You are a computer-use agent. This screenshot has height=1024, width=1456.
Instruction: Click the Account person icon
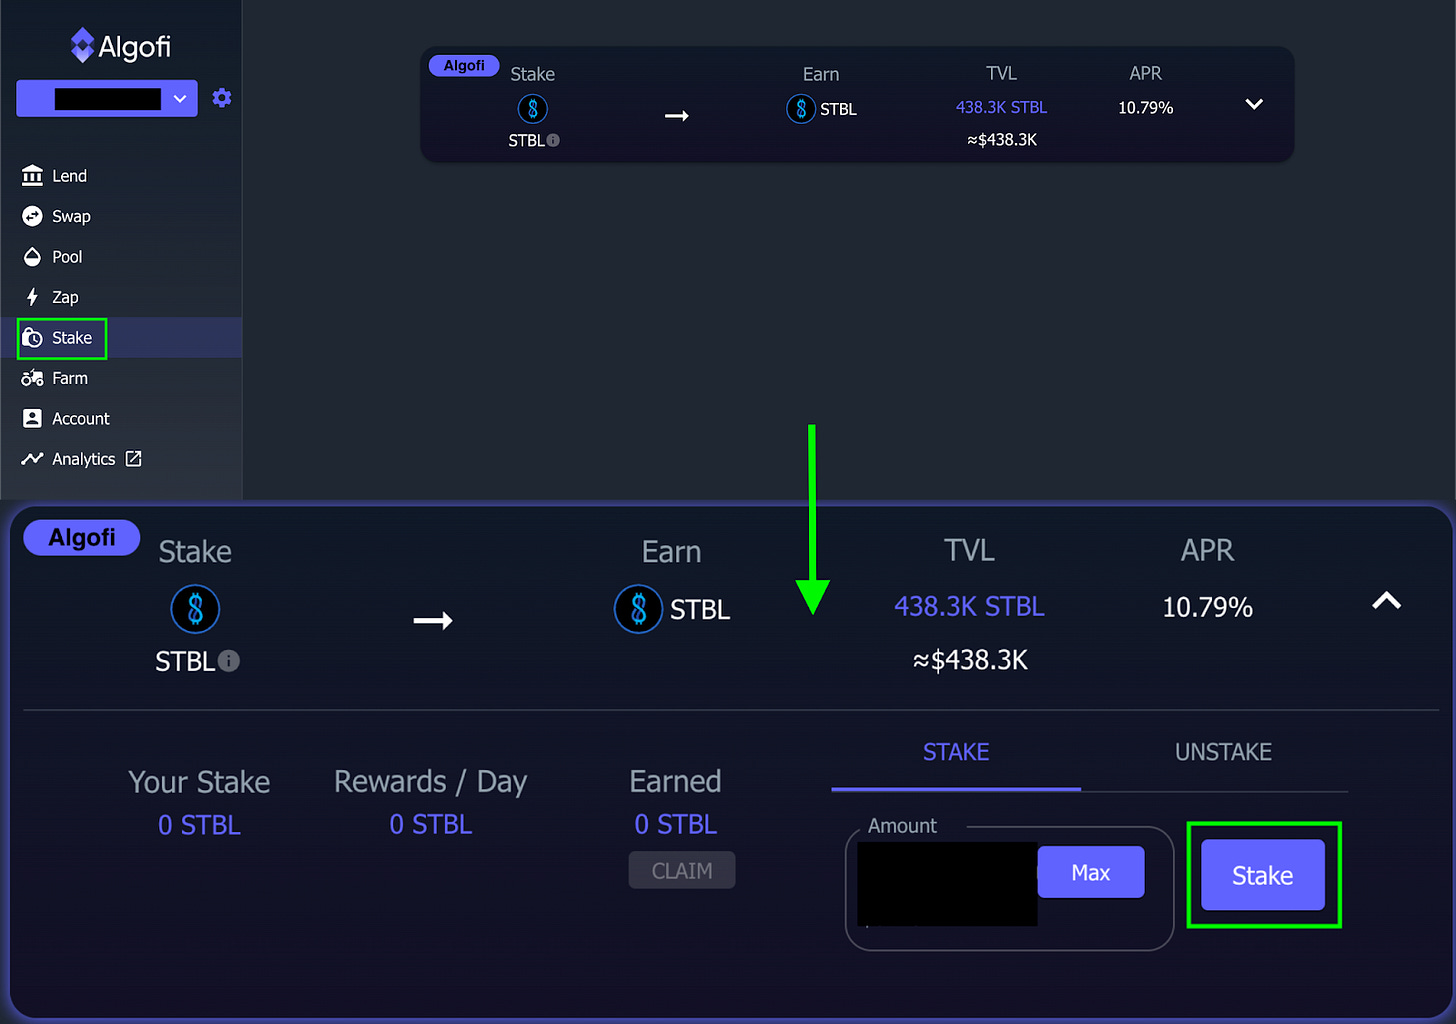[32, 419]
